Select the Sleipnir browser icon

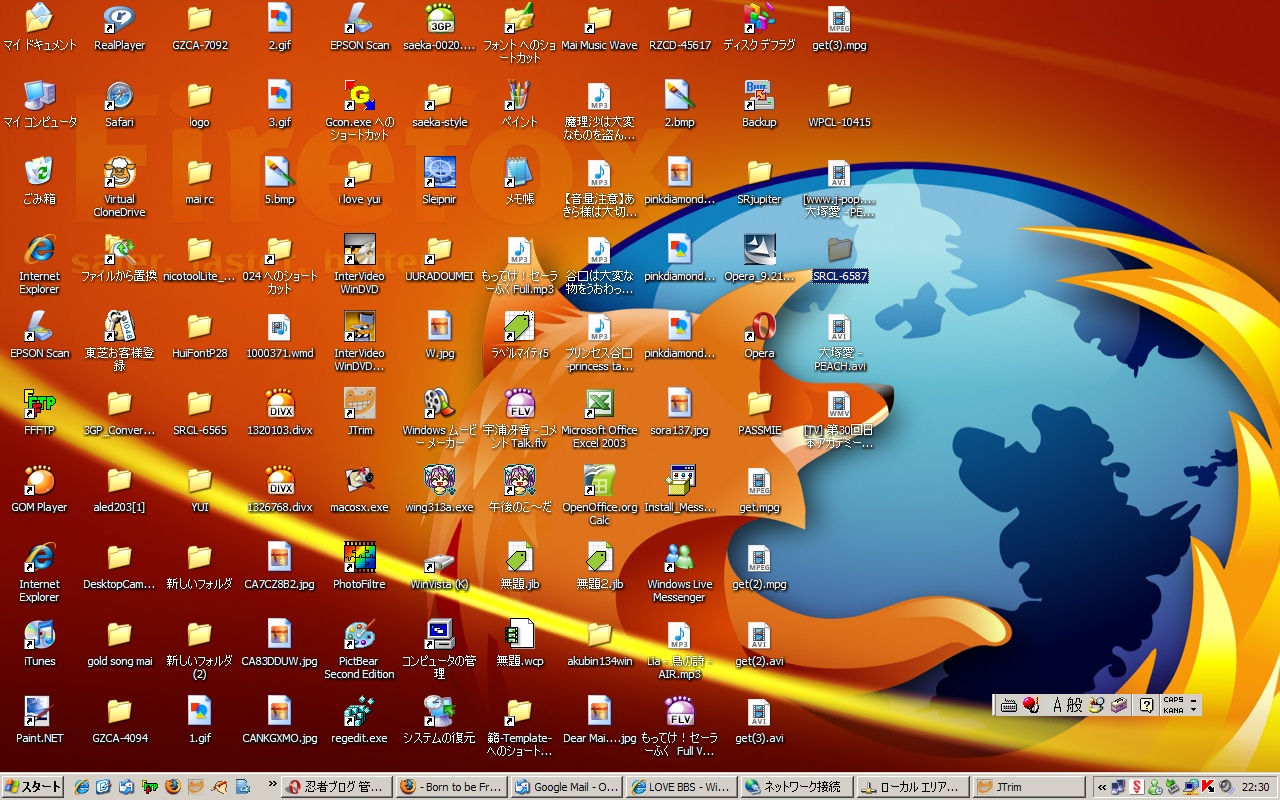click(439, 181)
